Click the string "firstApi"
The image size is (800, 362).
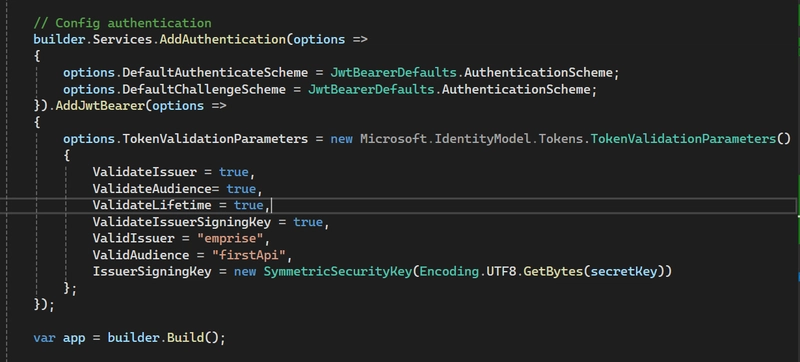coord(248,255)
